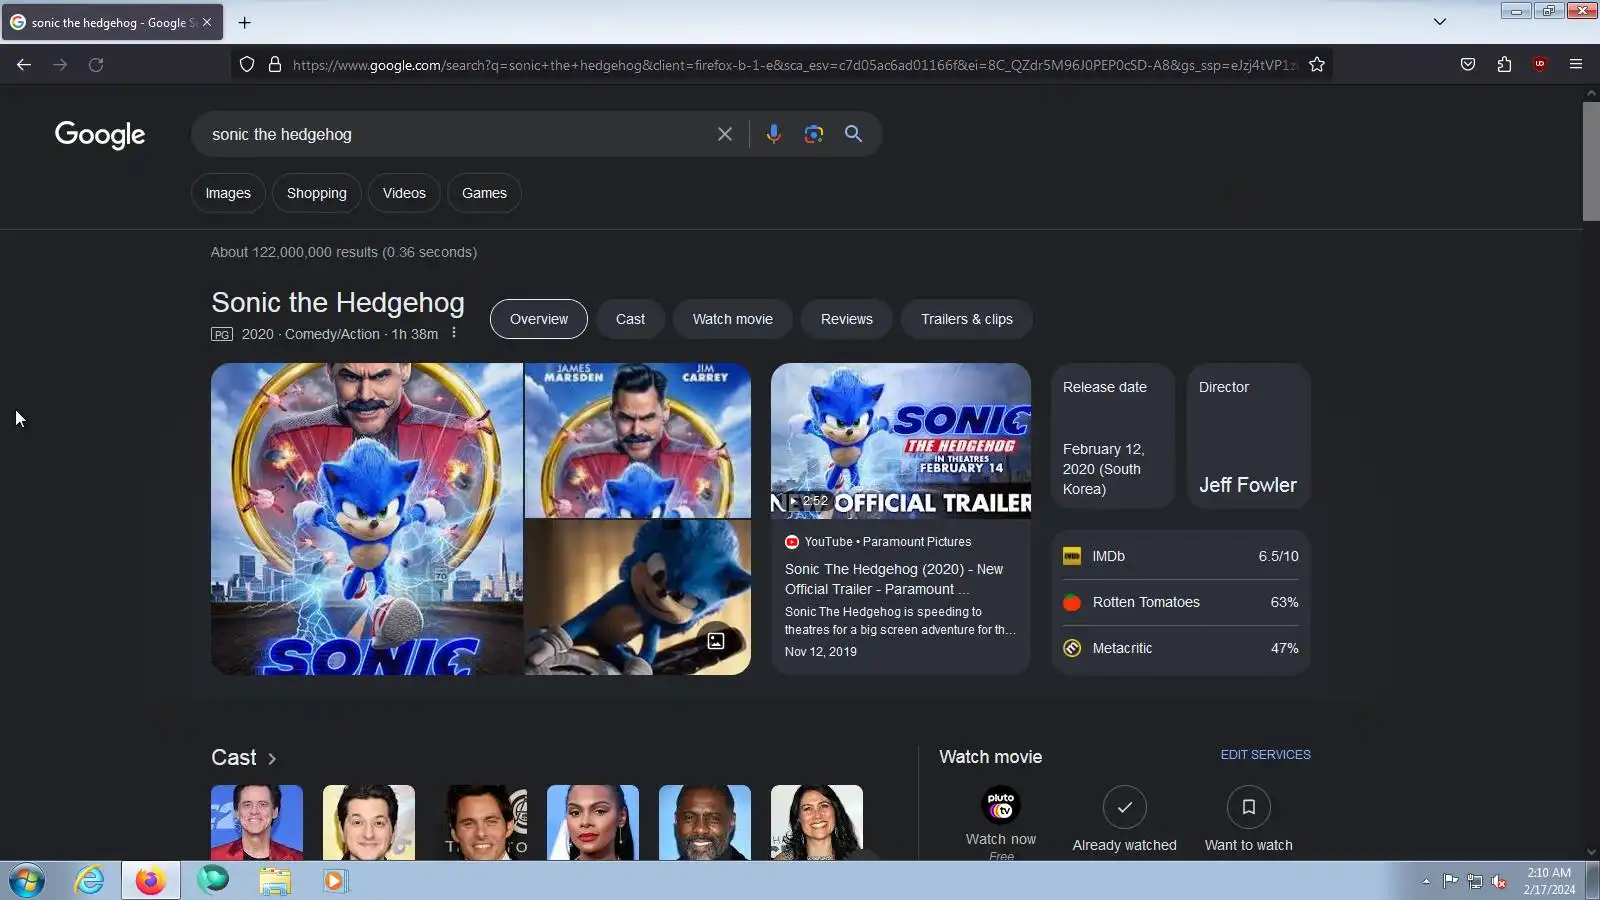Switch to the Watch movie tab
This screenshot has width=1600, height=900.
(733, 319)
